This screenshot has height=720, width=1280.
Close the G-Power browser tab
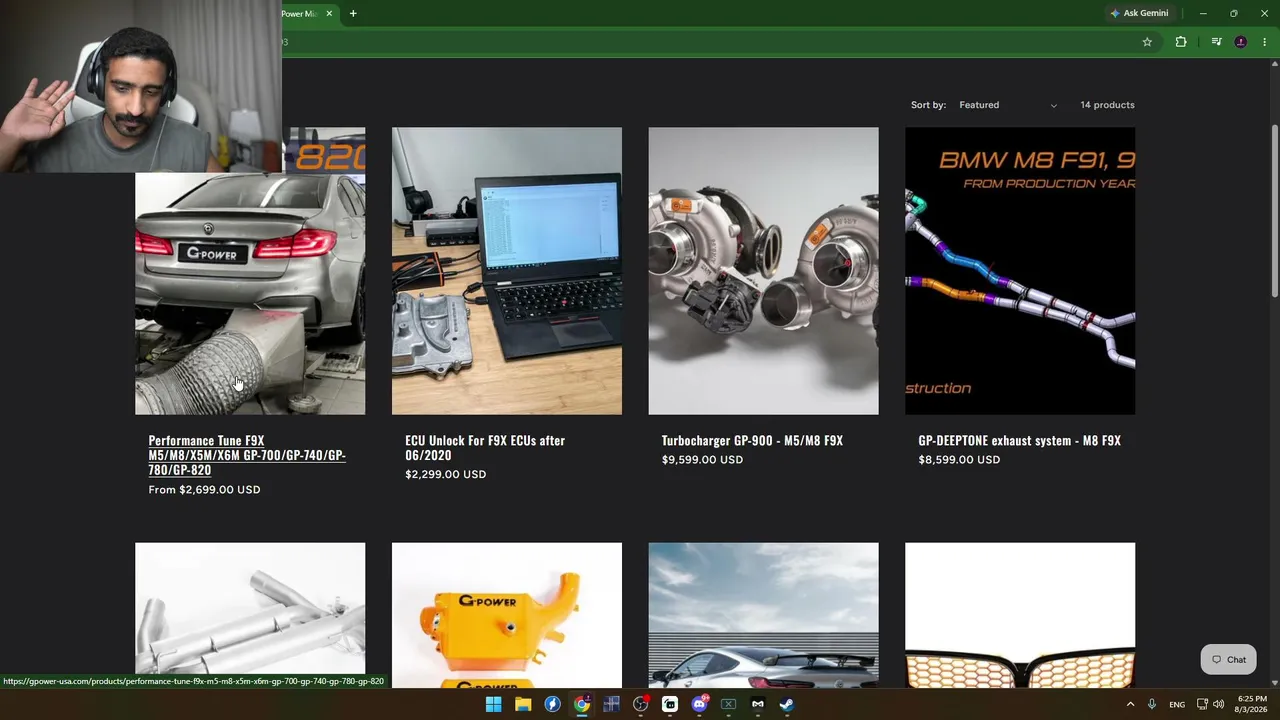point(329,14)
